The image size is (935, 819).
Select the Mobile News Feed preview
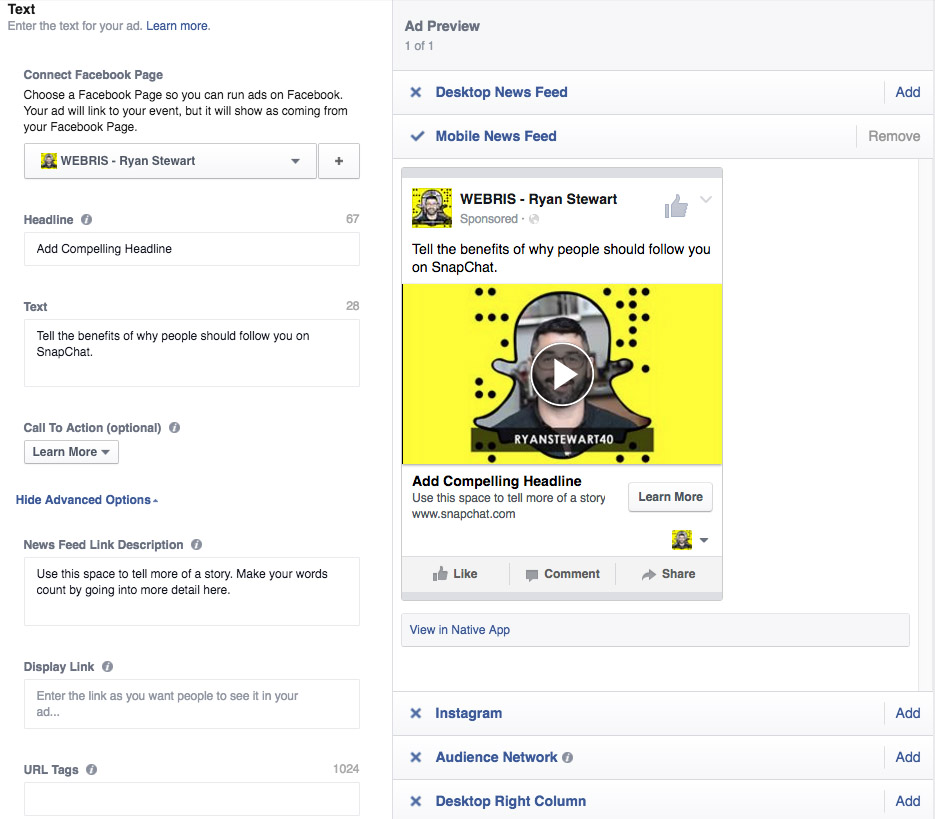point(496,136)
